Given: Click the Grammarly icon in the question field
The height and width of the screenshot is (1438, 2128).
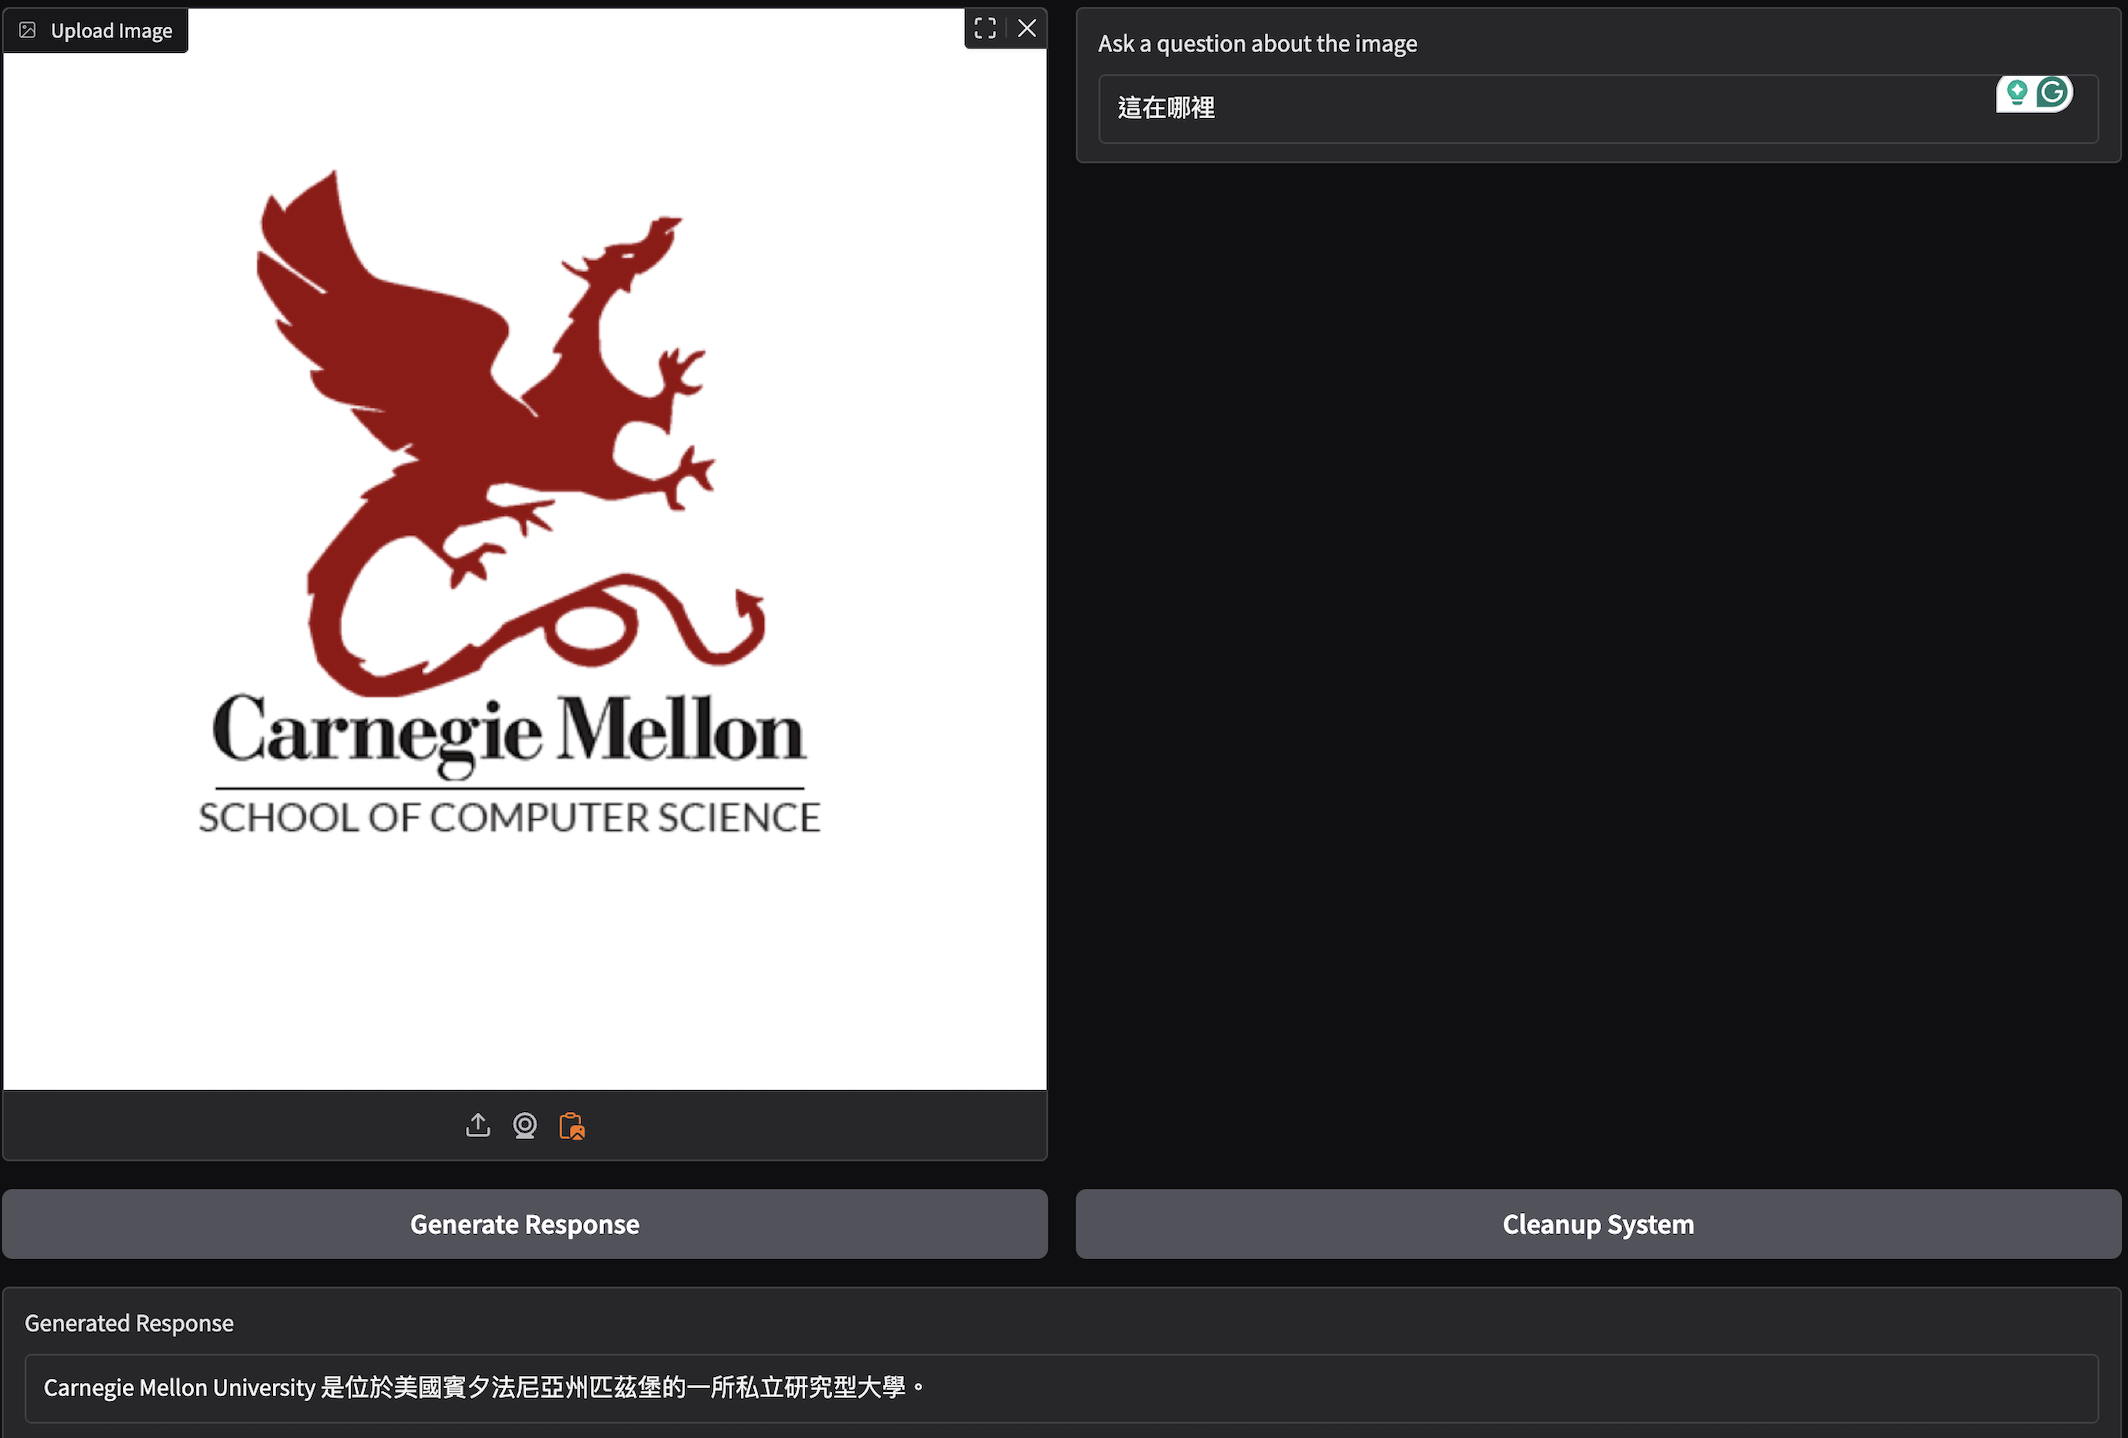Looking at the screenshot, I should [x=2053, y=93].
